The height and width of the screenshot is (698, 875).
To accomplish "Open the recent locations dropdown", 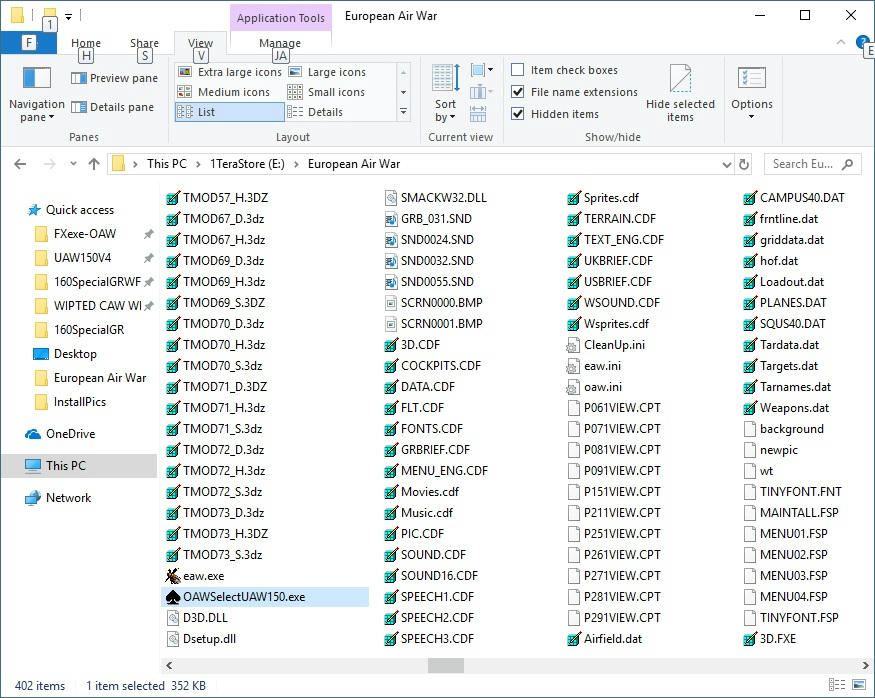I will coord(73,164).
